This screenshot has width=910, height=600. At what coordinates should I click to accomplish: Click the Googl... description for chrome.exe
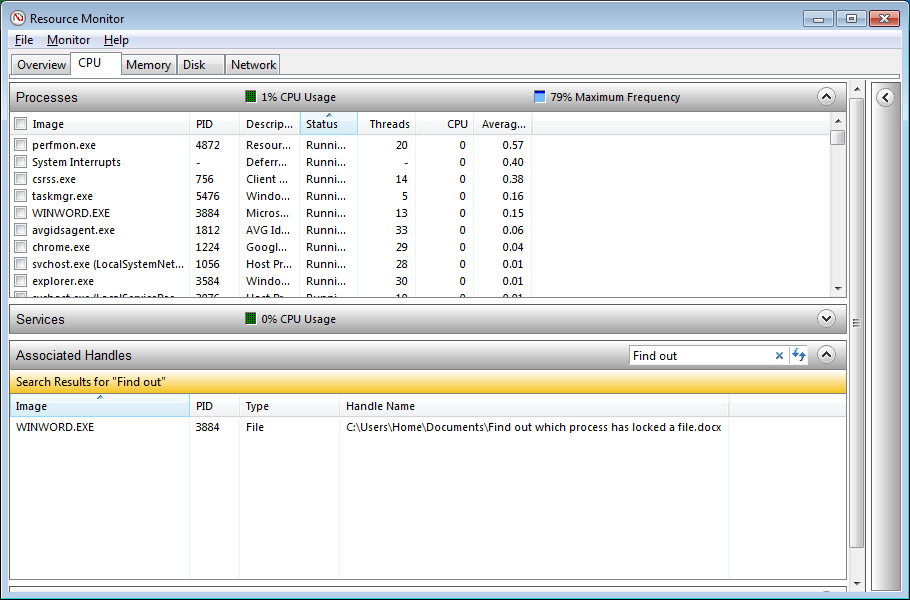point(266,247)
